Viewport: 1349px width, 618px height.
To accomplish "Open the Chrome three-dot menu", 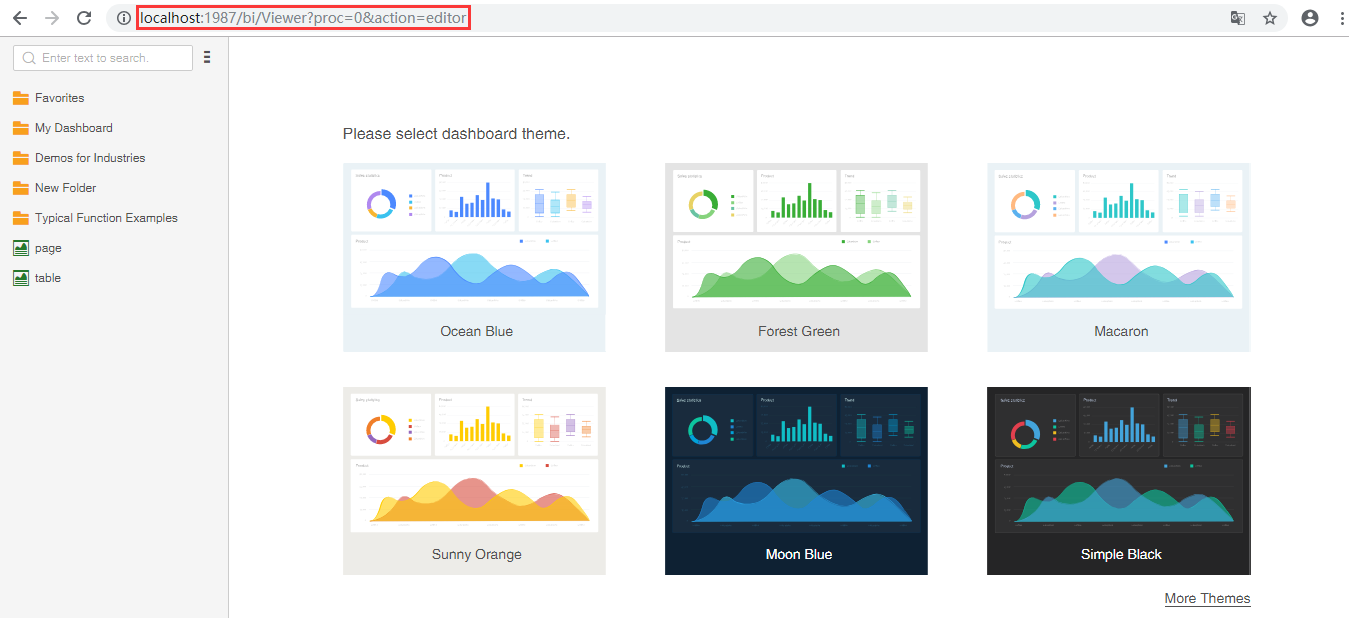I will (x=1341, y=18).
